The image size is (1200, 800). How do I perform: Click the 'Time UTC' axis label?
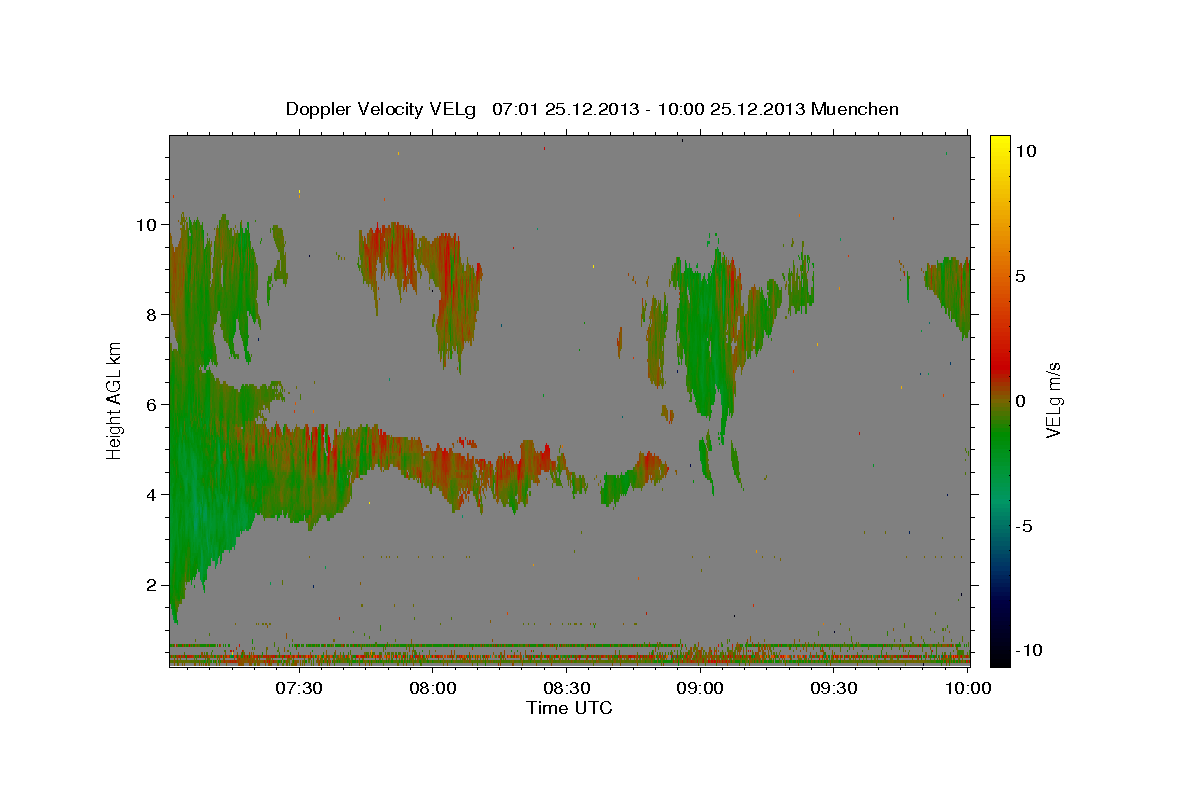[x=569, y=708]
